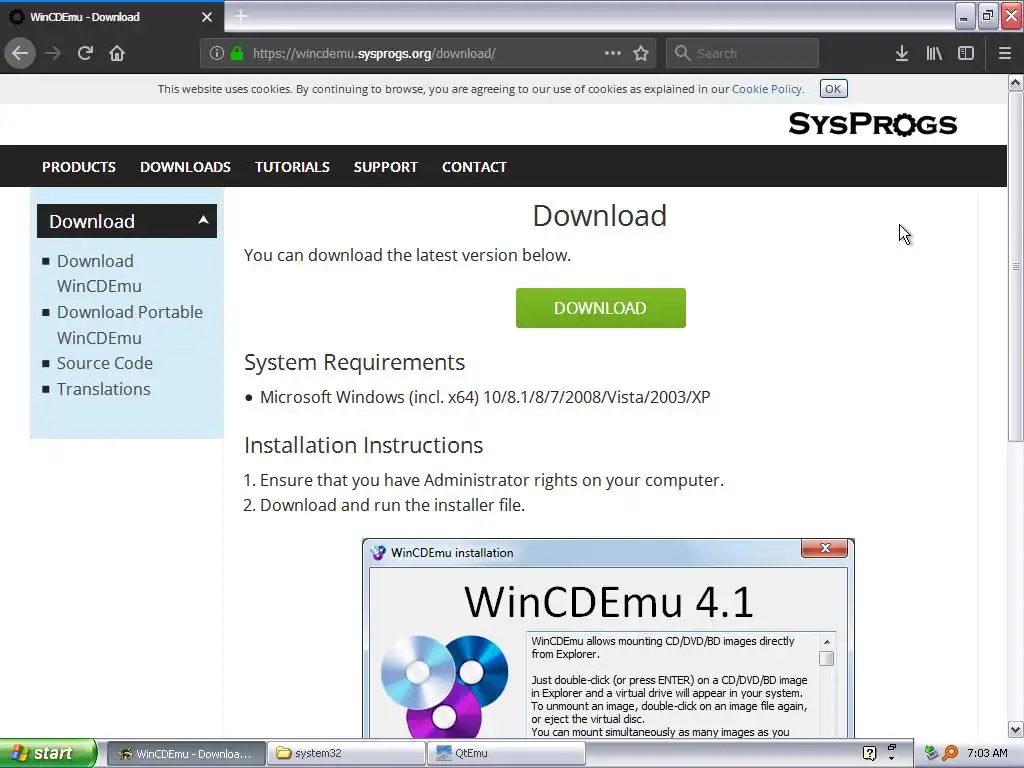Viewport: 1024px width, 768px height.
Task: Switch to WinCDEmu taskbar button
Action: (x=186, y=754)
